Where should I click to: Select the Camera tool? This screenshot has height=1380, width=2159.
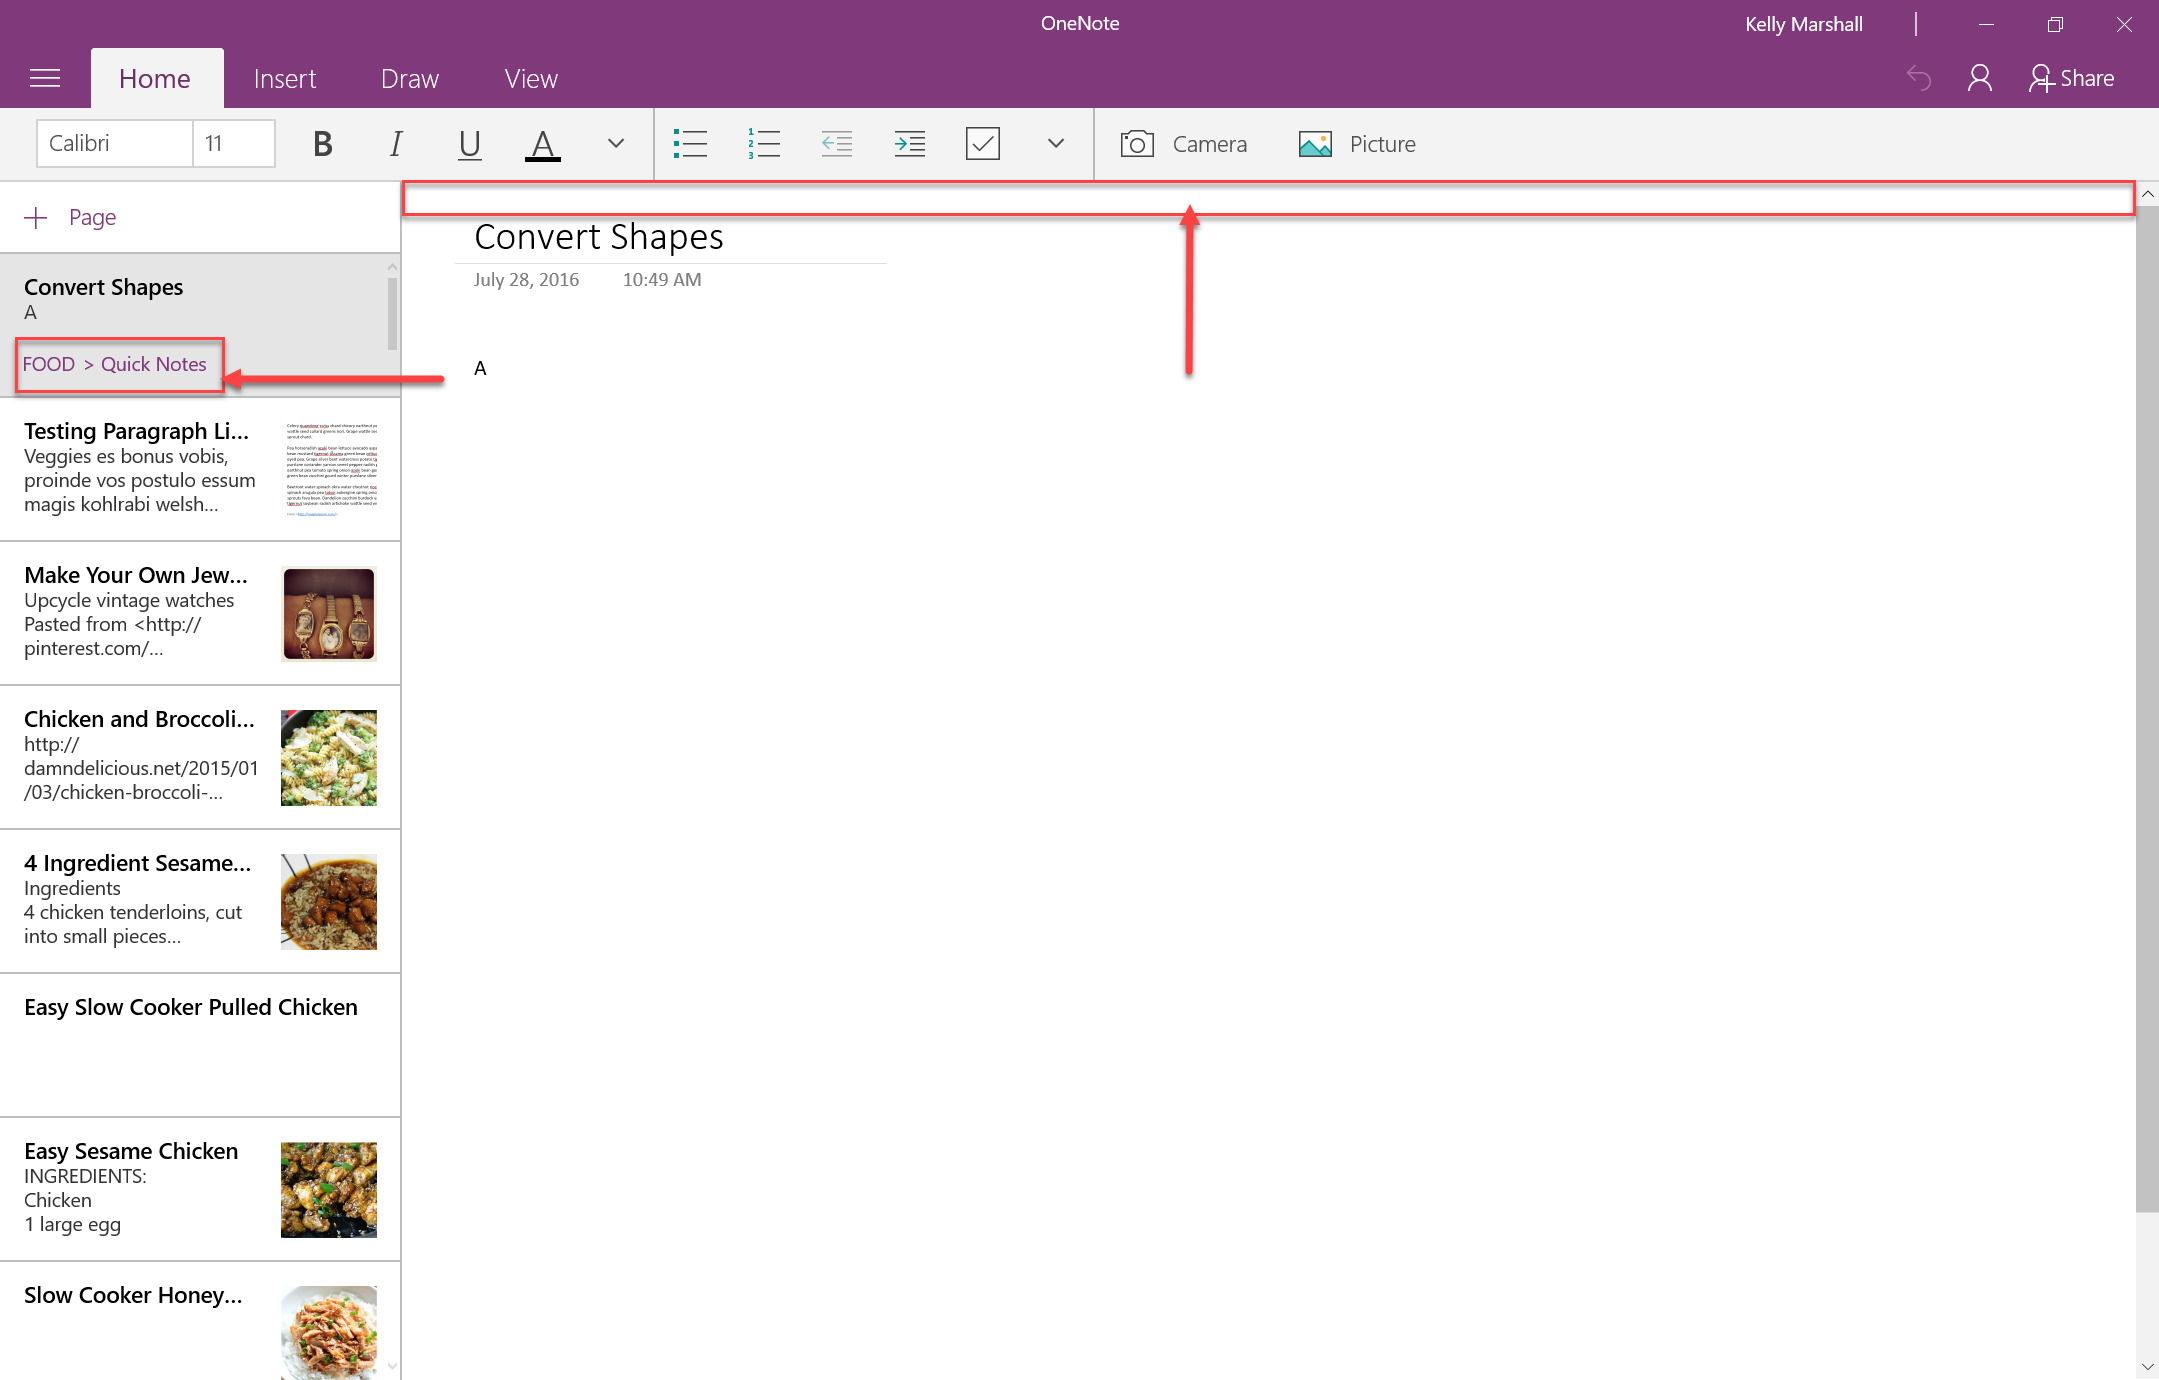pos(1185,143)
